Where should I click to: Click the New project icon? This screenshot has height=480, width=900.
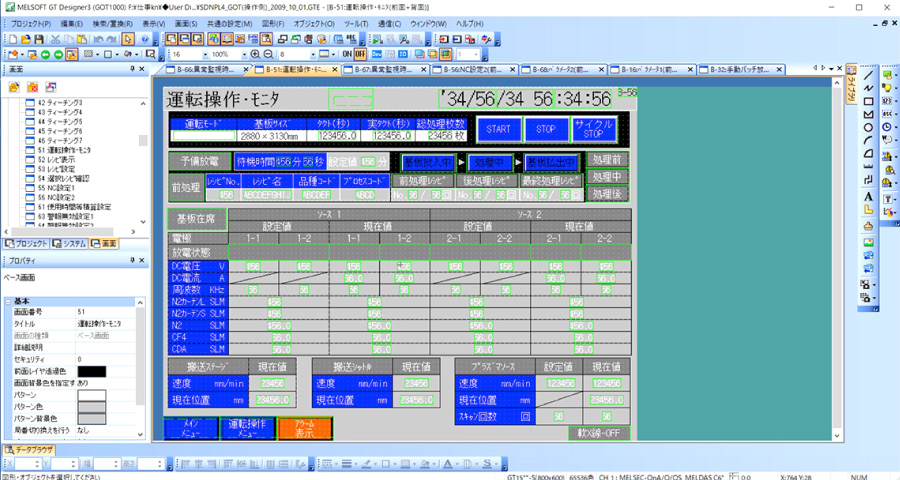(x=13, y=39)
